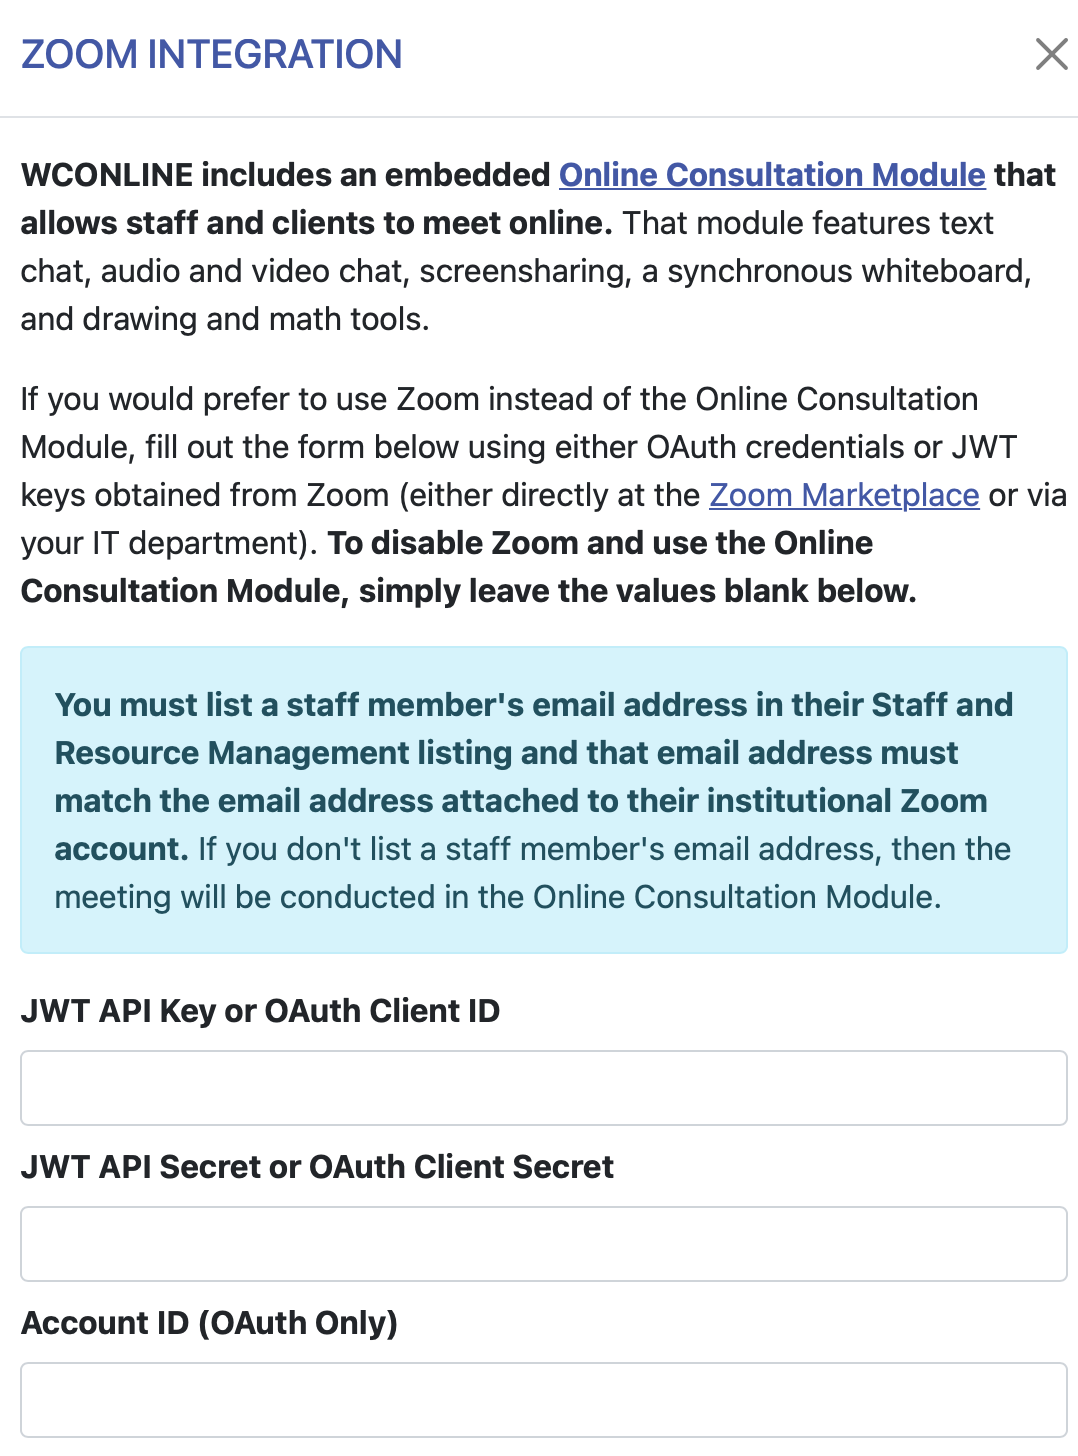Click the "keys obtained from Zoom" text

[205, 495]
